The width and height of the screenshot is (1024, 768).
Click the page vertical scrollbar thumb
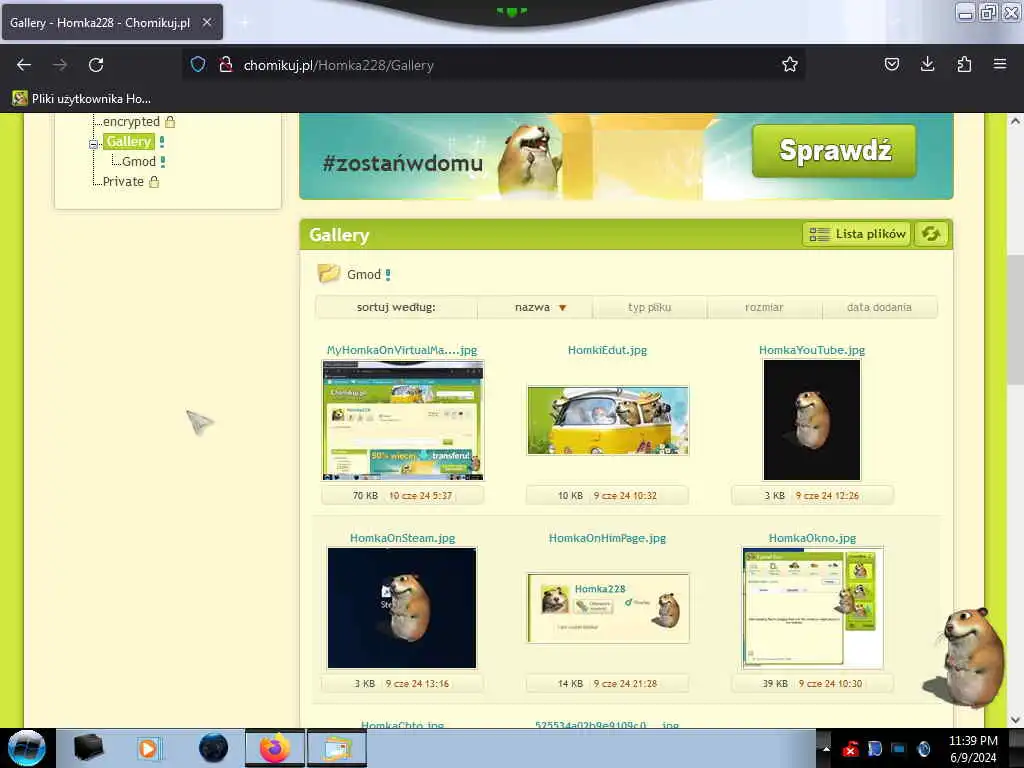[1015, 320]
